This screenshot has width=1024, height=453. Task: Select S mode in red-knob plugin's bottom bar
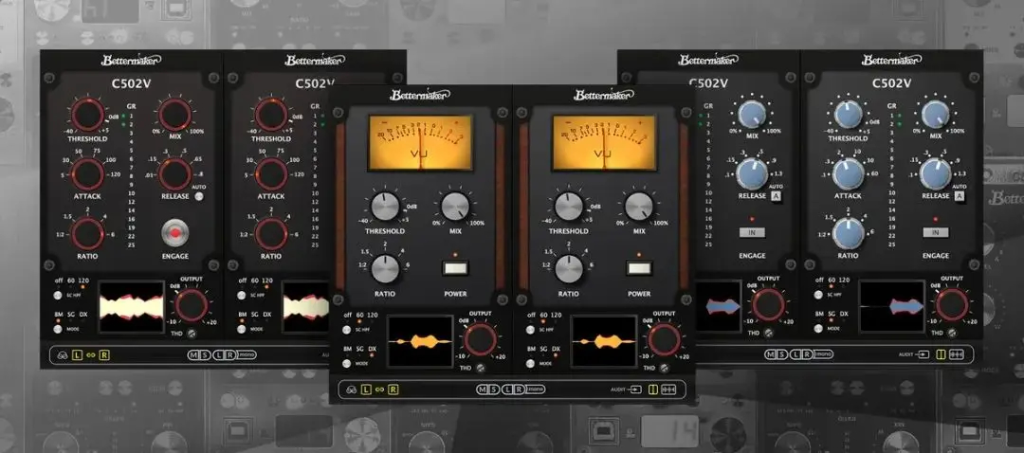click(205, 355)
